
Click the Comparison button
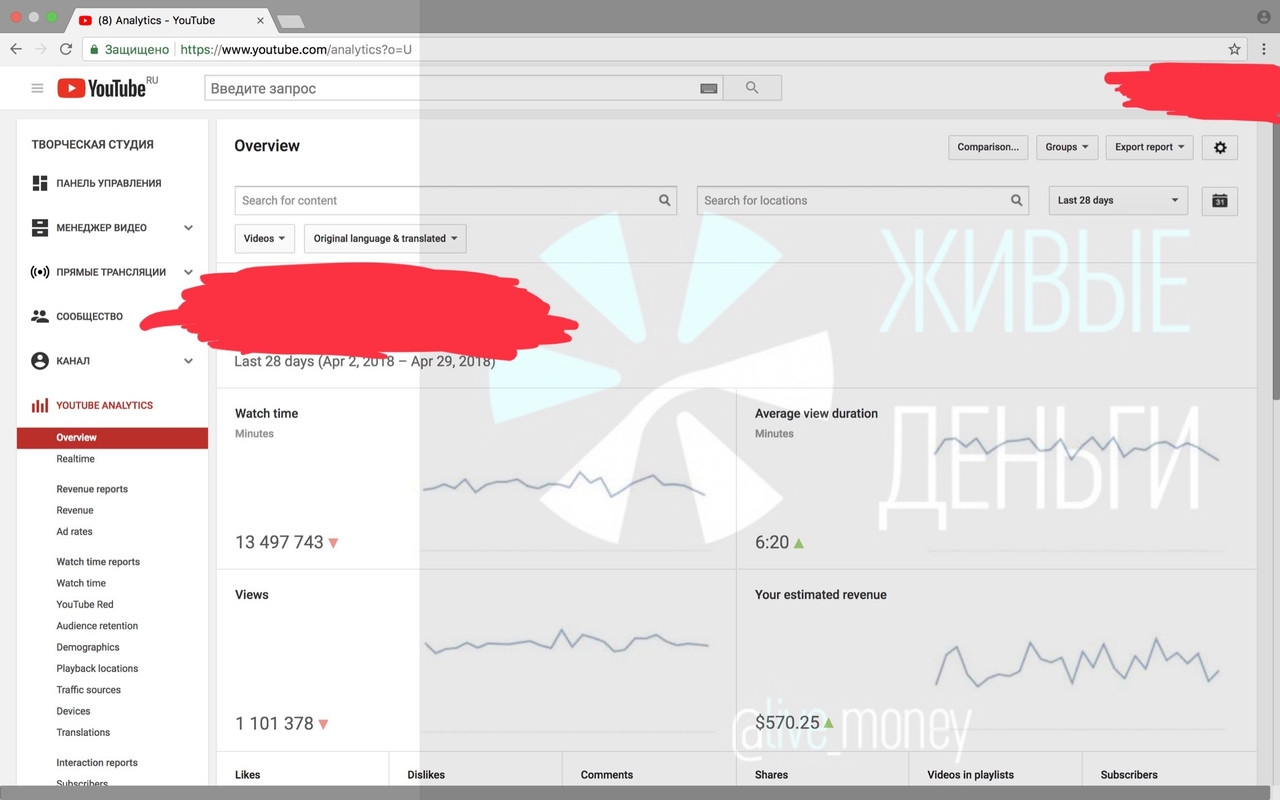coord(988,147)
